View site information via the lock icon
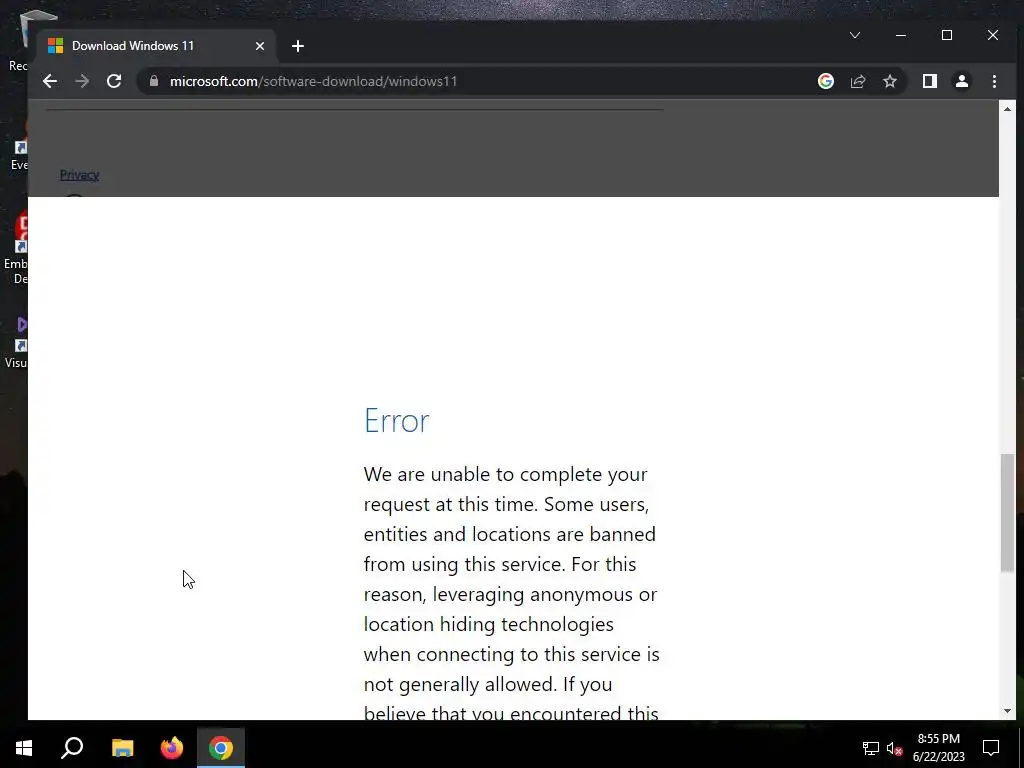The image size is (1024, 768). tap(154, 81)
